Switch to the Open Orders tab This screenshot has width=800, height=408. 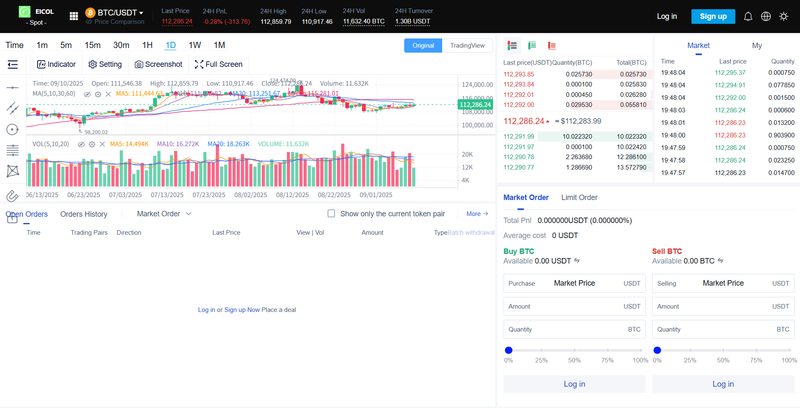[x=27, y=214]
